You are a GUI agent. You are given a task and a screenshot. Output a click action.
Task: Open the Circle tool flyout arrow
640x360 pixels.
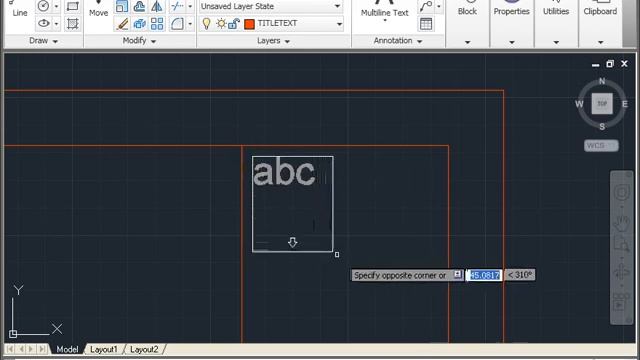point(56,6)
